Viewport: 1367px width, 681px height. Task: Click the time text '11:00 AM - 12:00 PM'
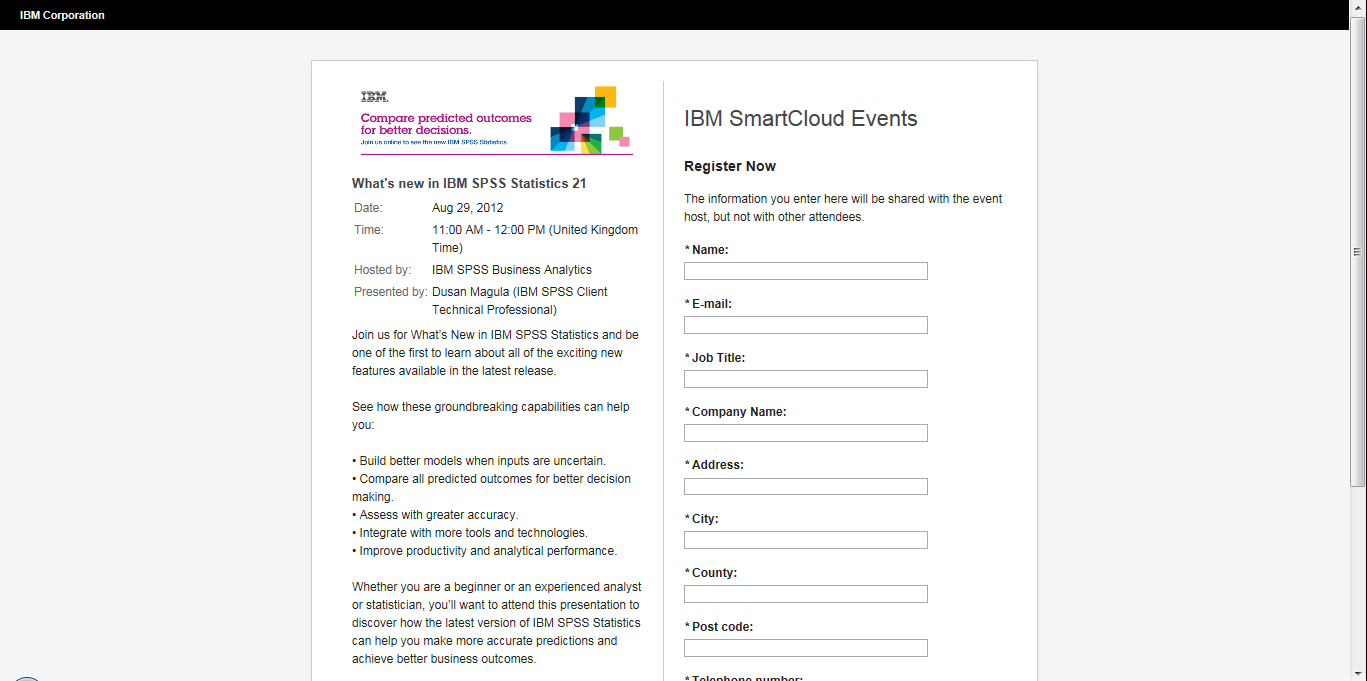tap(488, 230)
